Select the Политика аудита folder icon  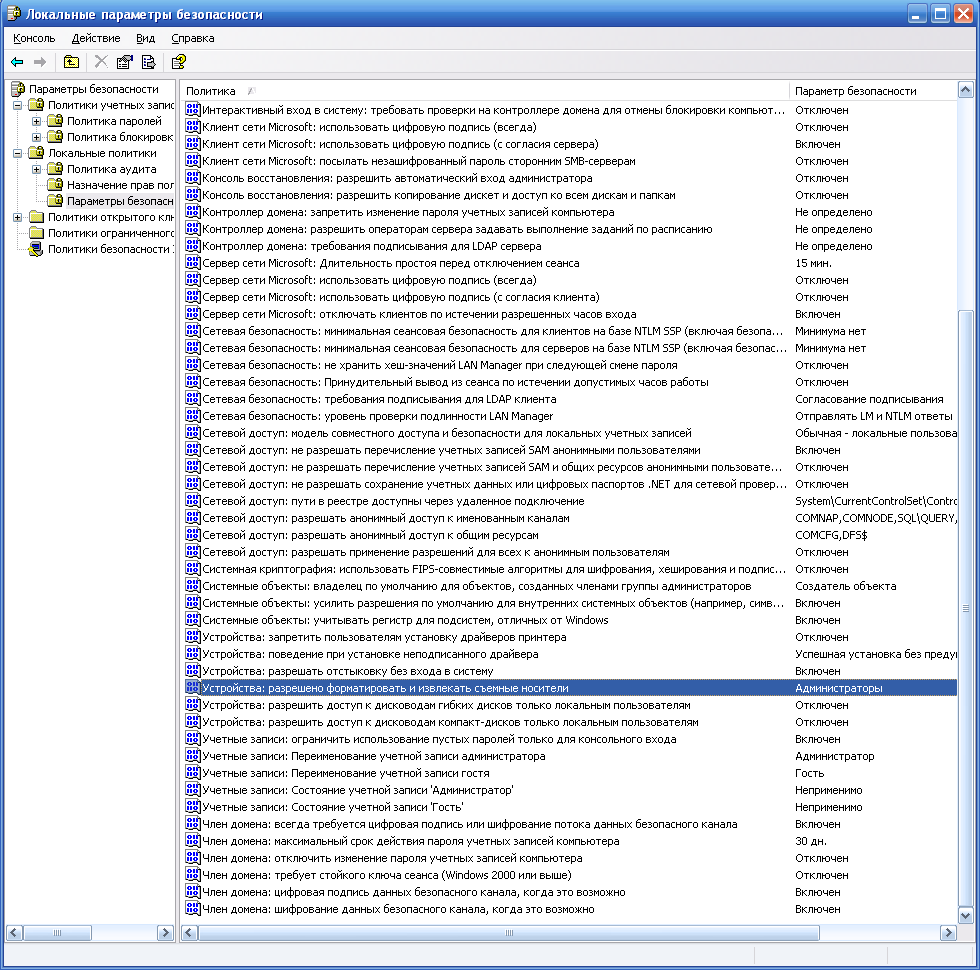56,169
